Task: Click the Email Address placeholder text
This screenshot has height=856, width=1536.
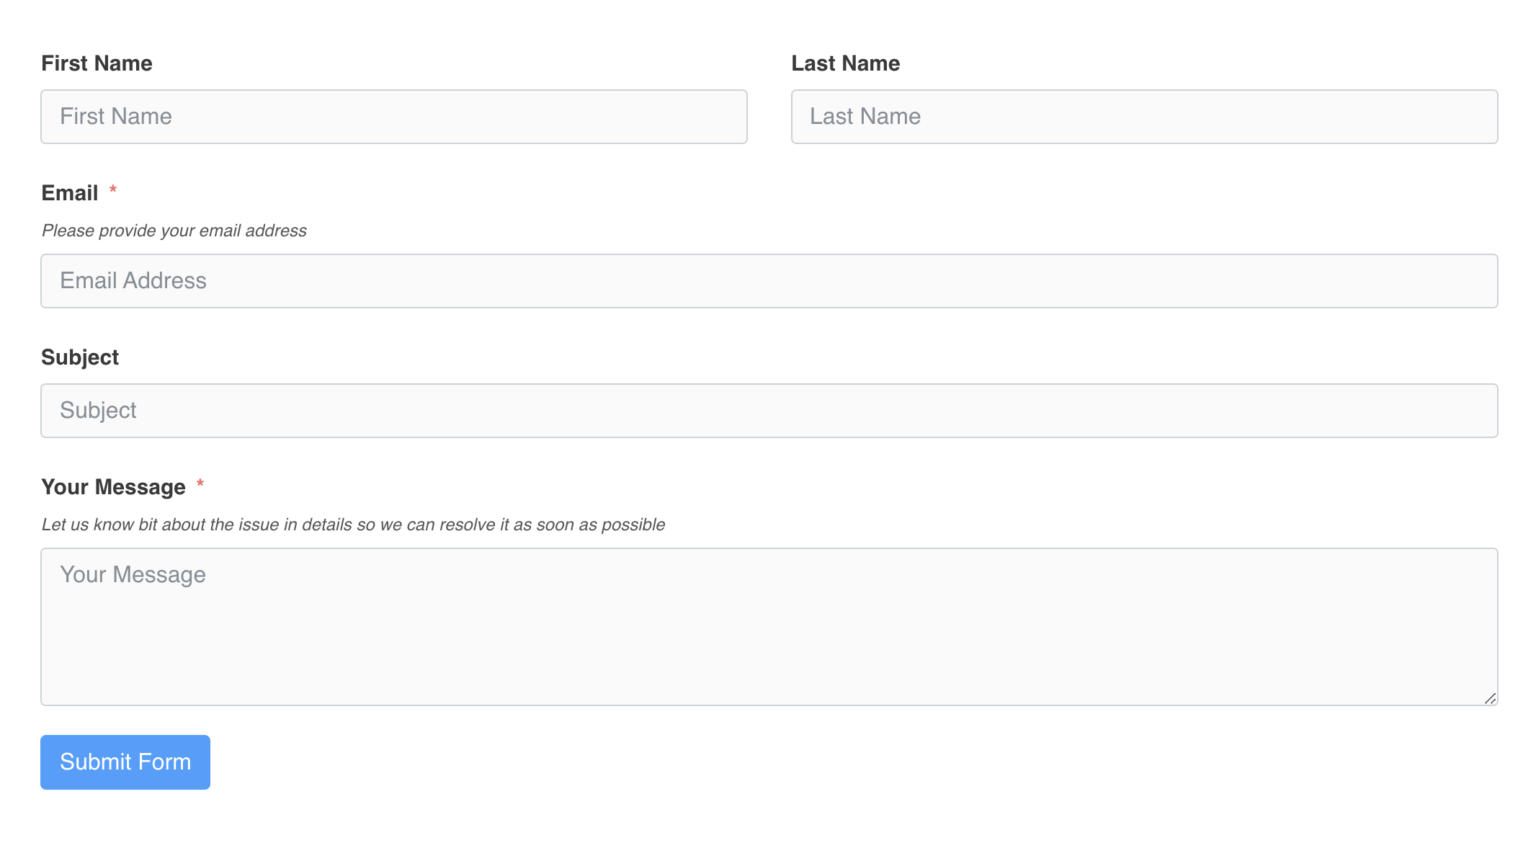Action: (133, 281)
